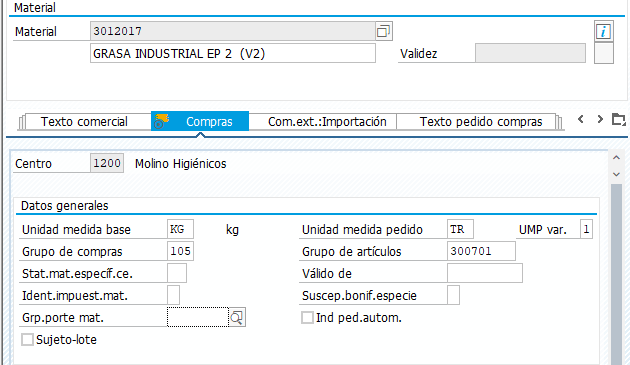Image resolution: width=630 pixels, height=365 pixels.
Task: Click the information icon beside Material
Action: click(x=603, y=31)
